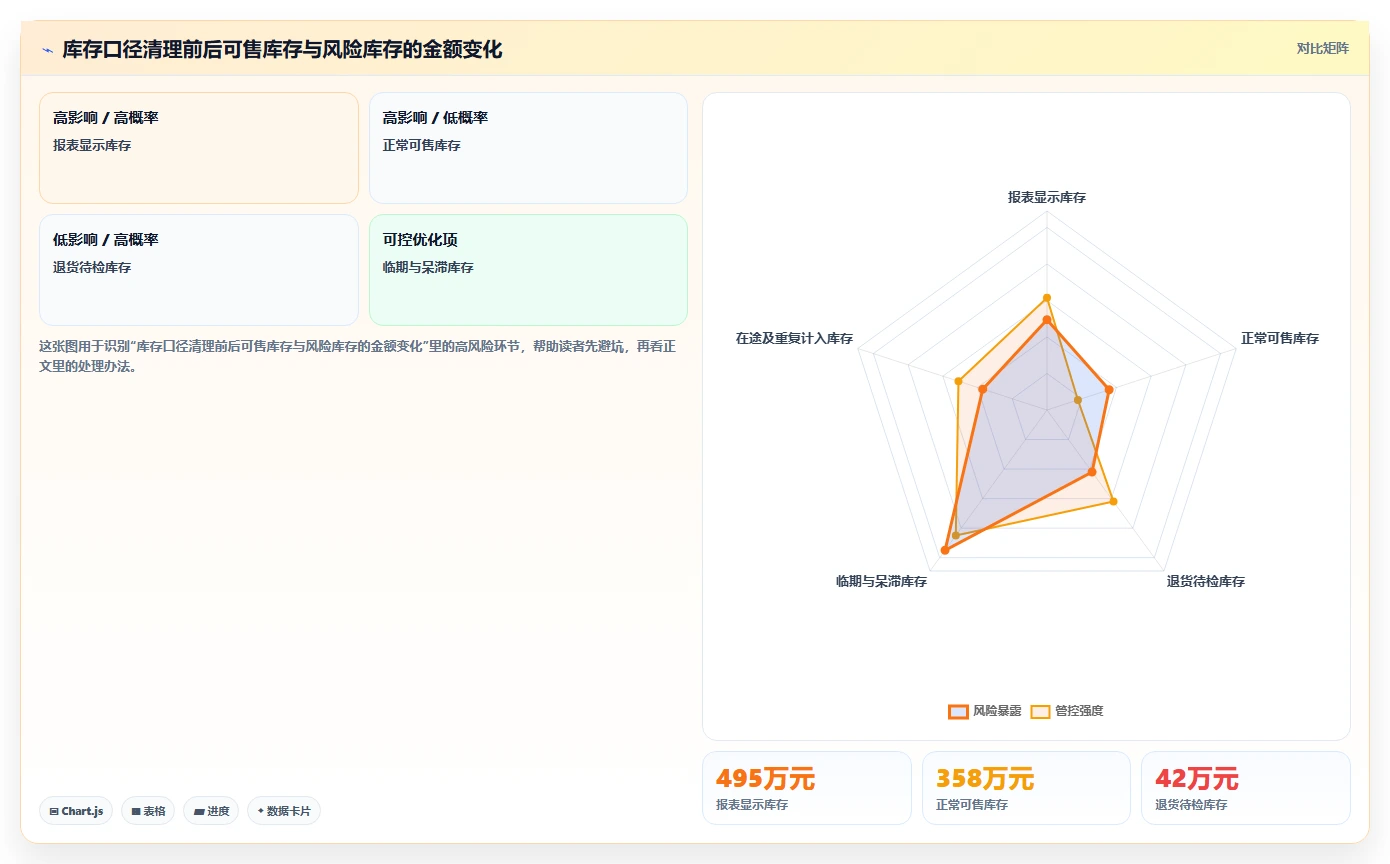Screen dimensions: 1390x864
Task: Toggle the 管控强度 legend item
Action: tap(1067, 711)
